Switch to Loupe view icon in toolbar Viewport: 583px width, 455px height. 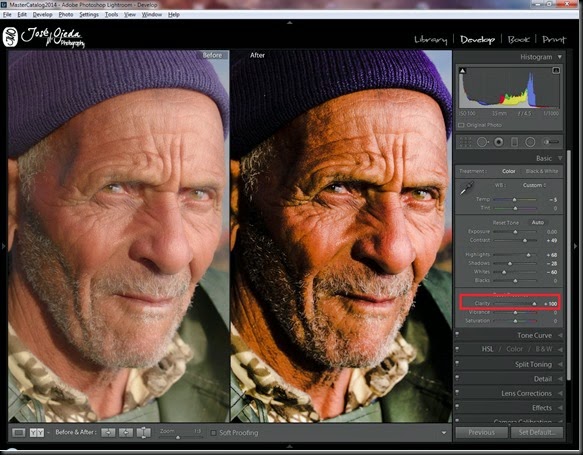click(x=19, y=433)
